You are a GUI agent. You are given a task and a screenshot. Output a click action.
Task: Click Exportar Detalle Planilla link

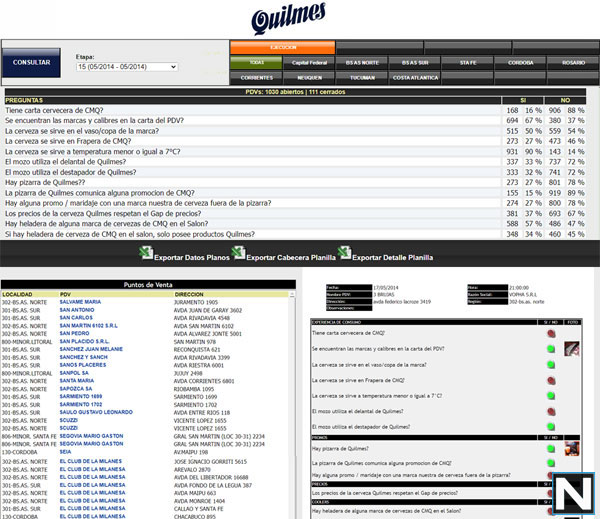pos(393,258)
